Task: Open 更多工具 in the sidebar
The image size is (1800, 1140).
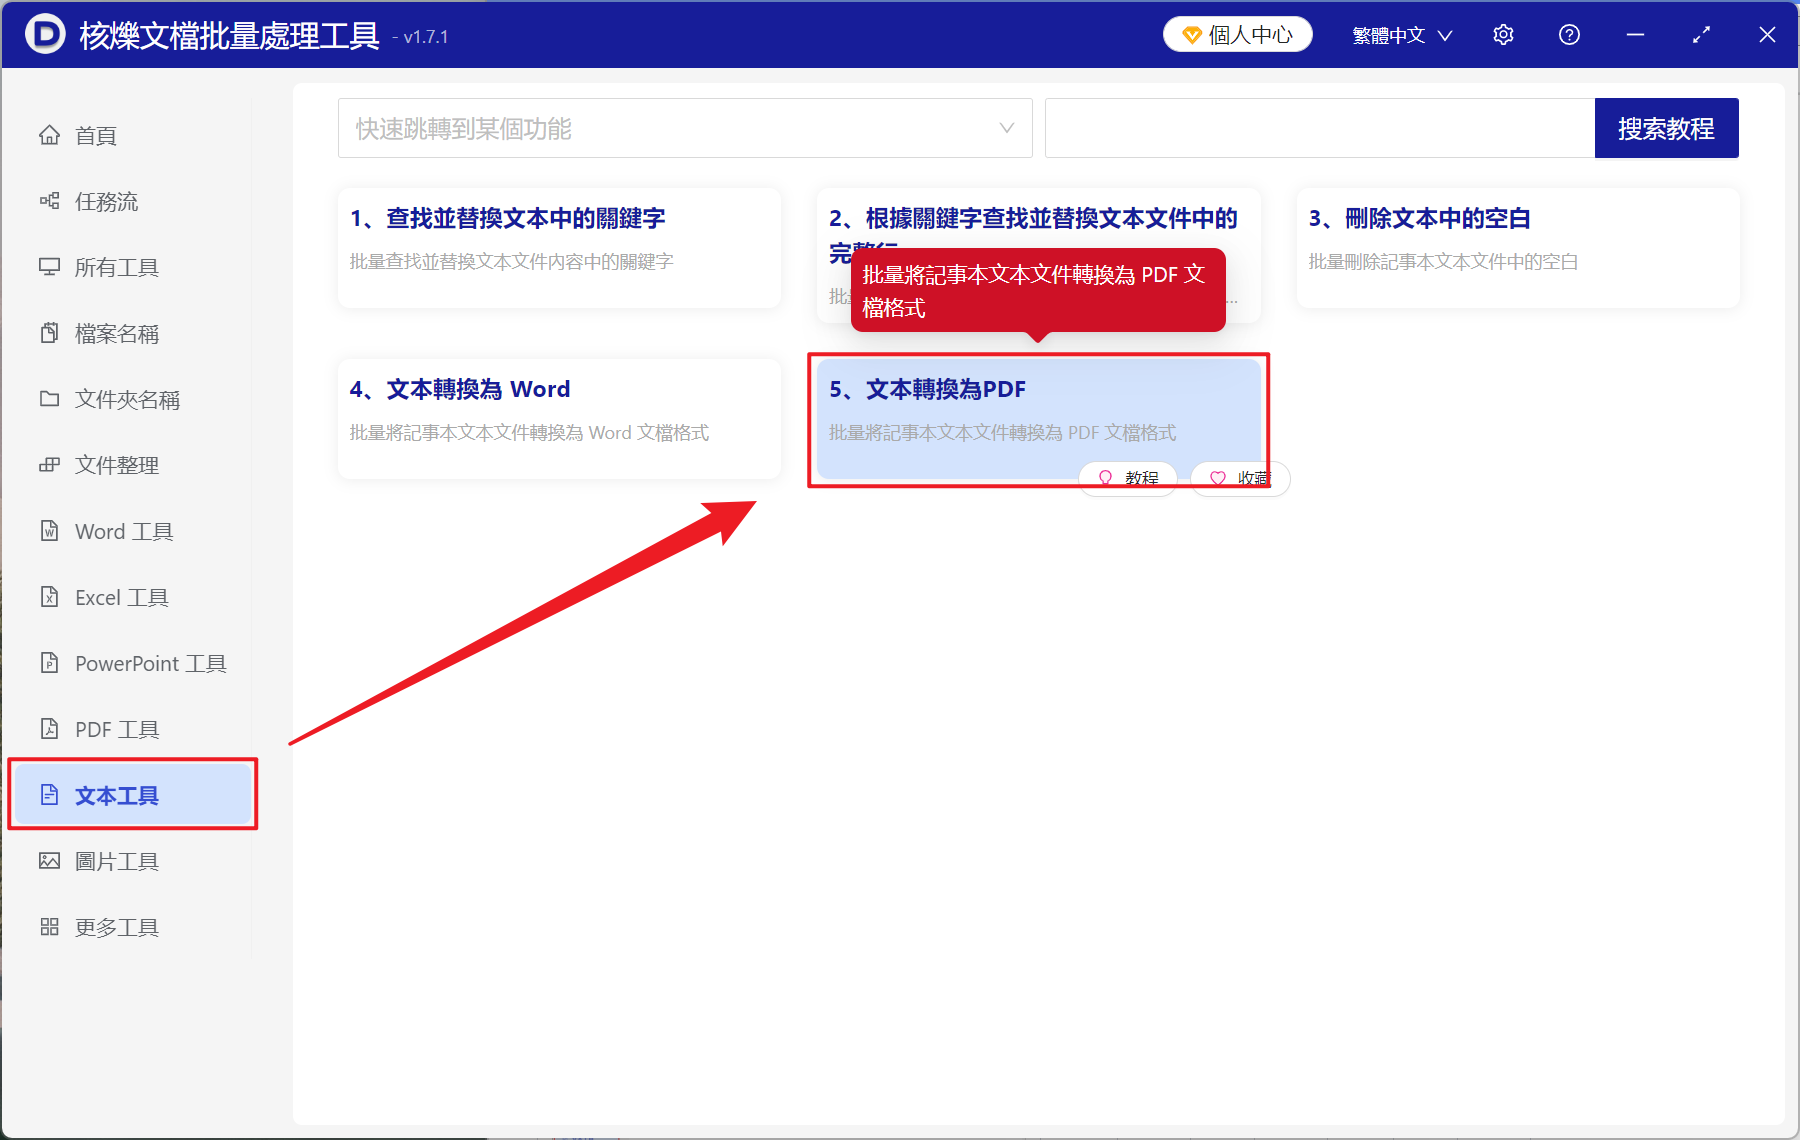Action: tap(132, 927)
